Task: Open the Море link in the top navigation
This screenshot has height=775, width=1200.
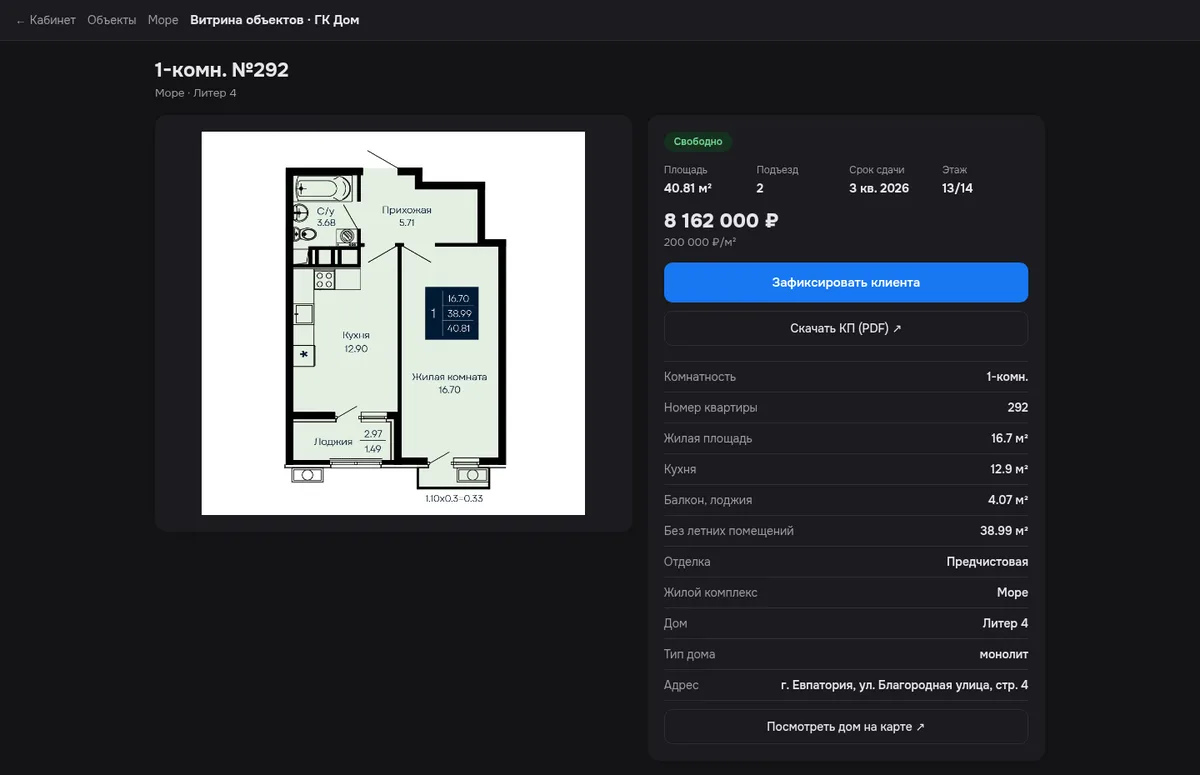Action: [163, 20]
